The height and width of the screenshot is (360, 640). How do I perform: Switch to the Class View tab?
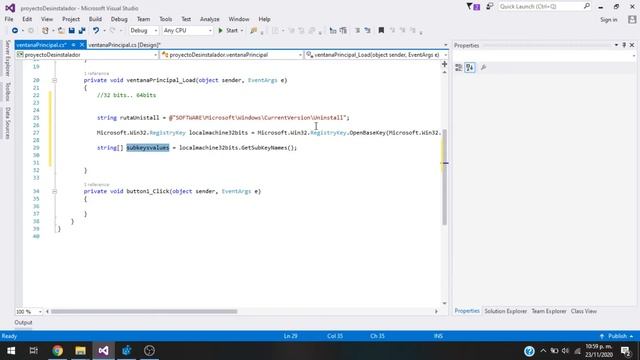583,311
